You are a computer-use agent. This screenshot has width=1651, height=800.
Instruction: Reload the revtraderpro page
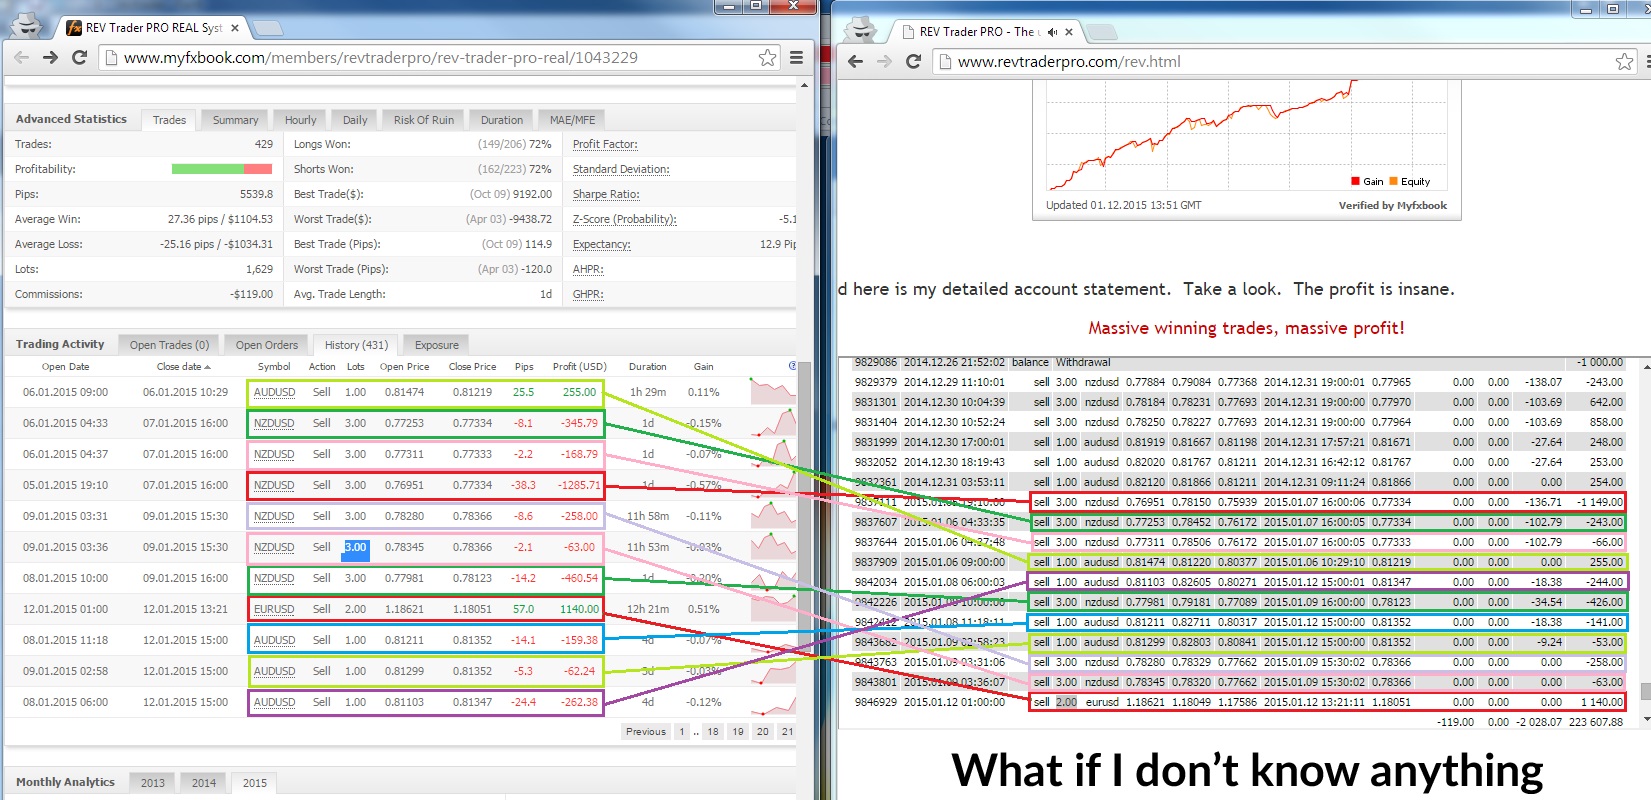coord(913,61)
